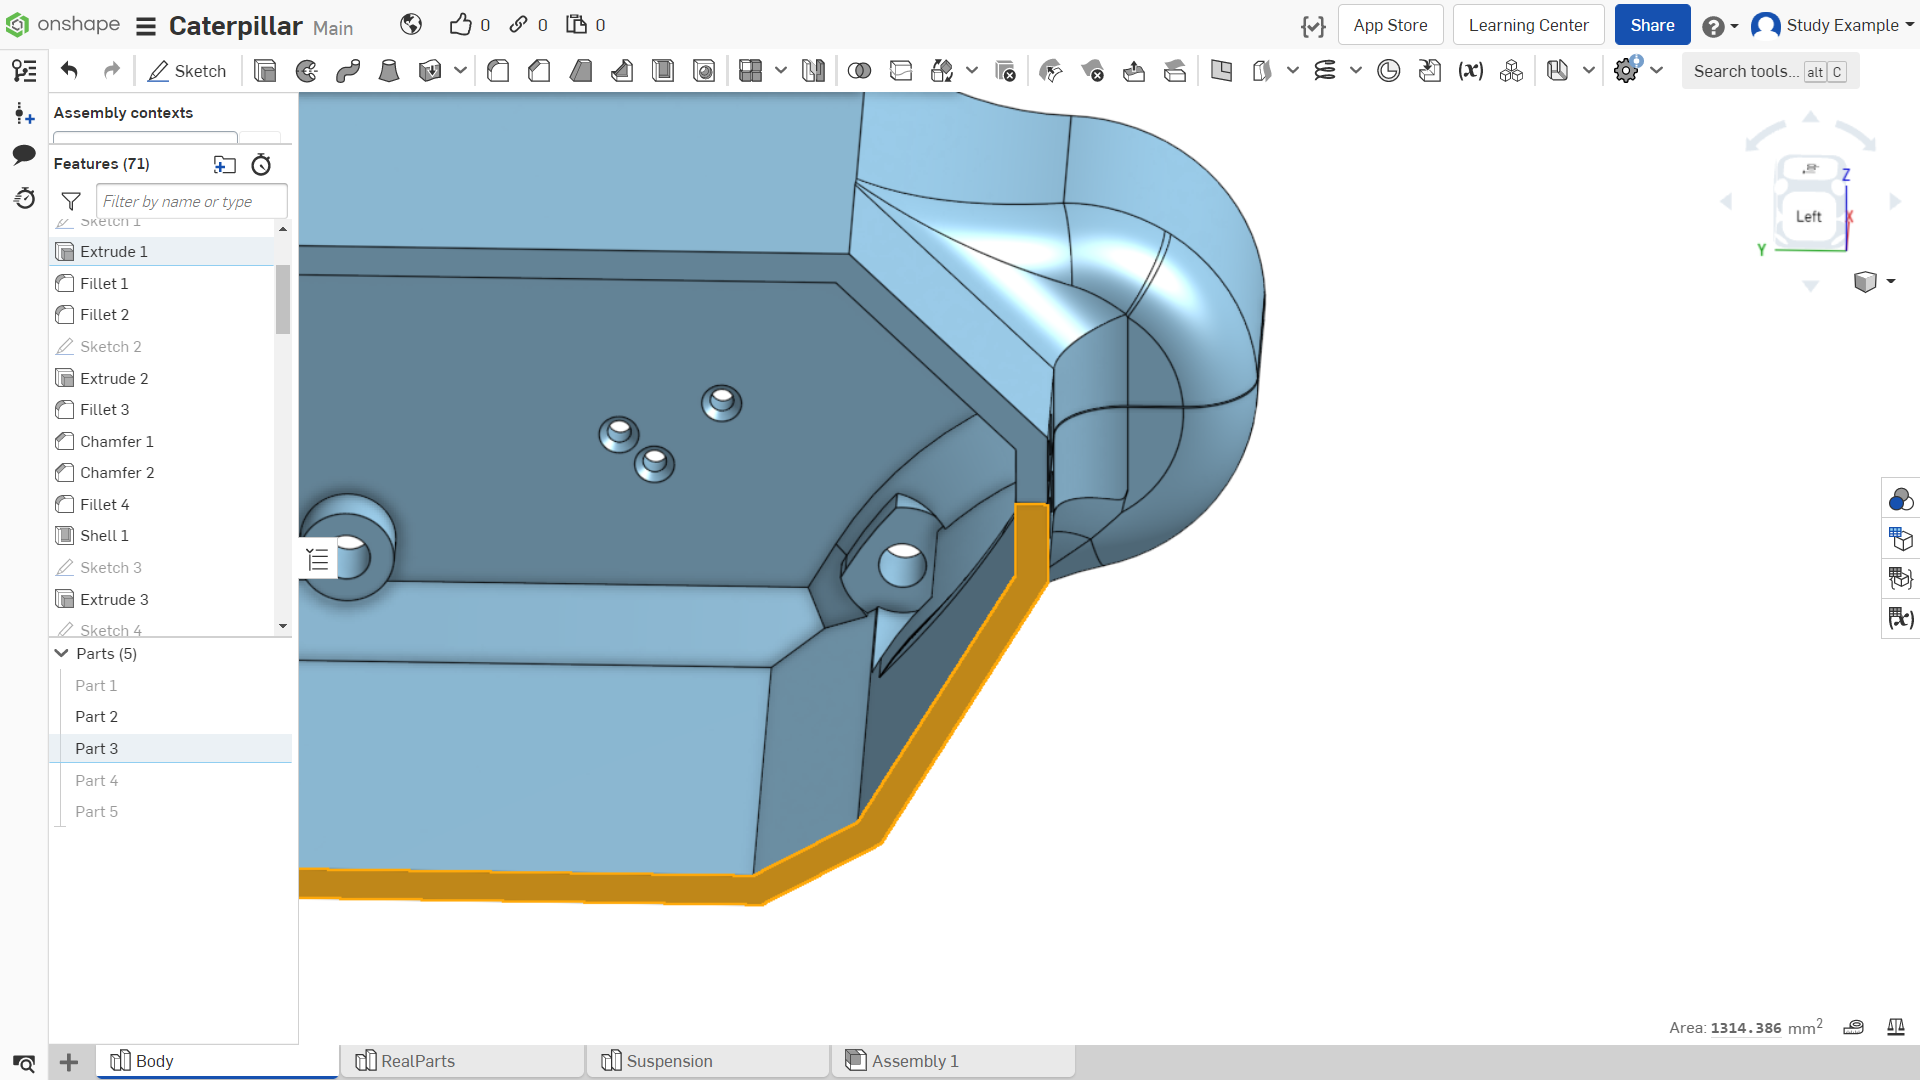Toggle the comments panel icon
The height and width of the screenshot is (1080, 1920).
pyautogui.click(x=24, y=155)
